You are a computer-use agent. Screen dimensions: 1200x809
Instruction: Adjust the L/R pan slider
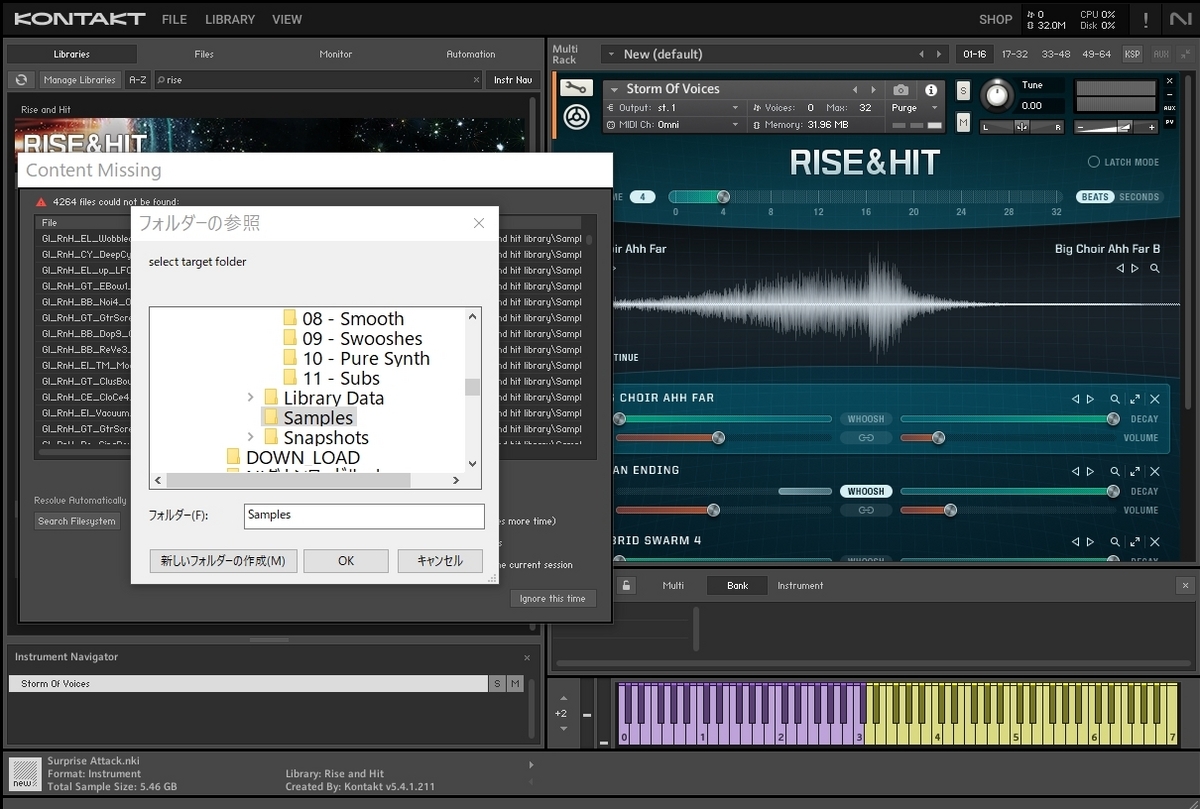tap(1022, 127)
